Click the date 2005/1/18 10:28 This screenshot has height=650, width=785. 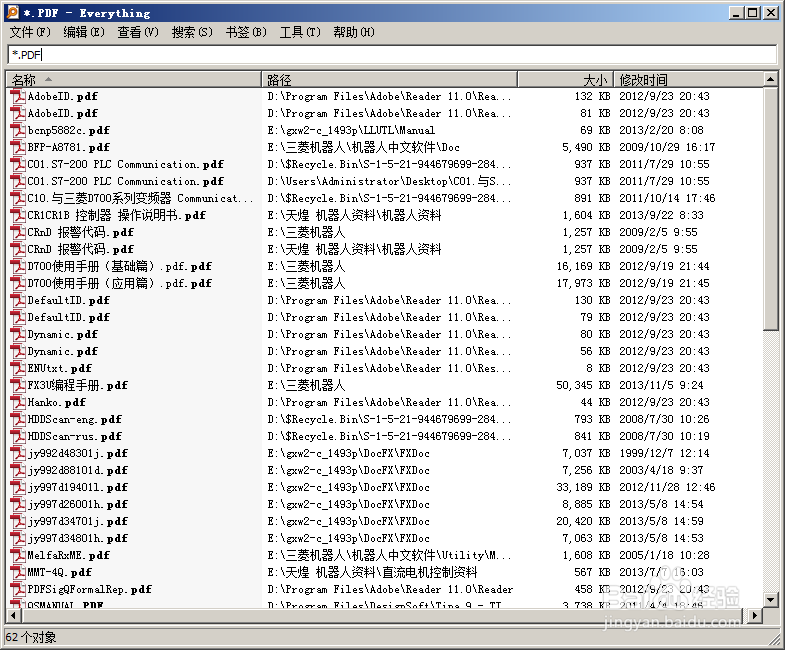click(664, 556)
